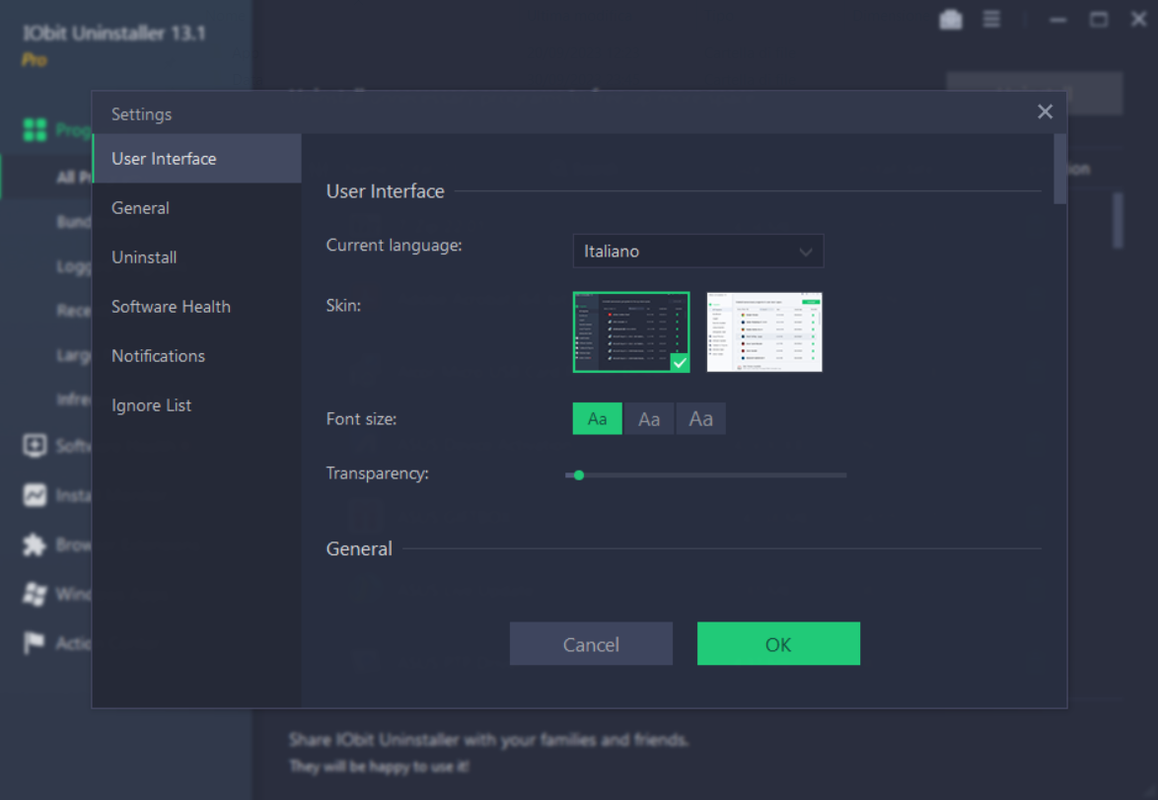Screen dimensions: 1158x800
Task: Click the Browser Extensions puzzle icon
Action: pos(35,545)
